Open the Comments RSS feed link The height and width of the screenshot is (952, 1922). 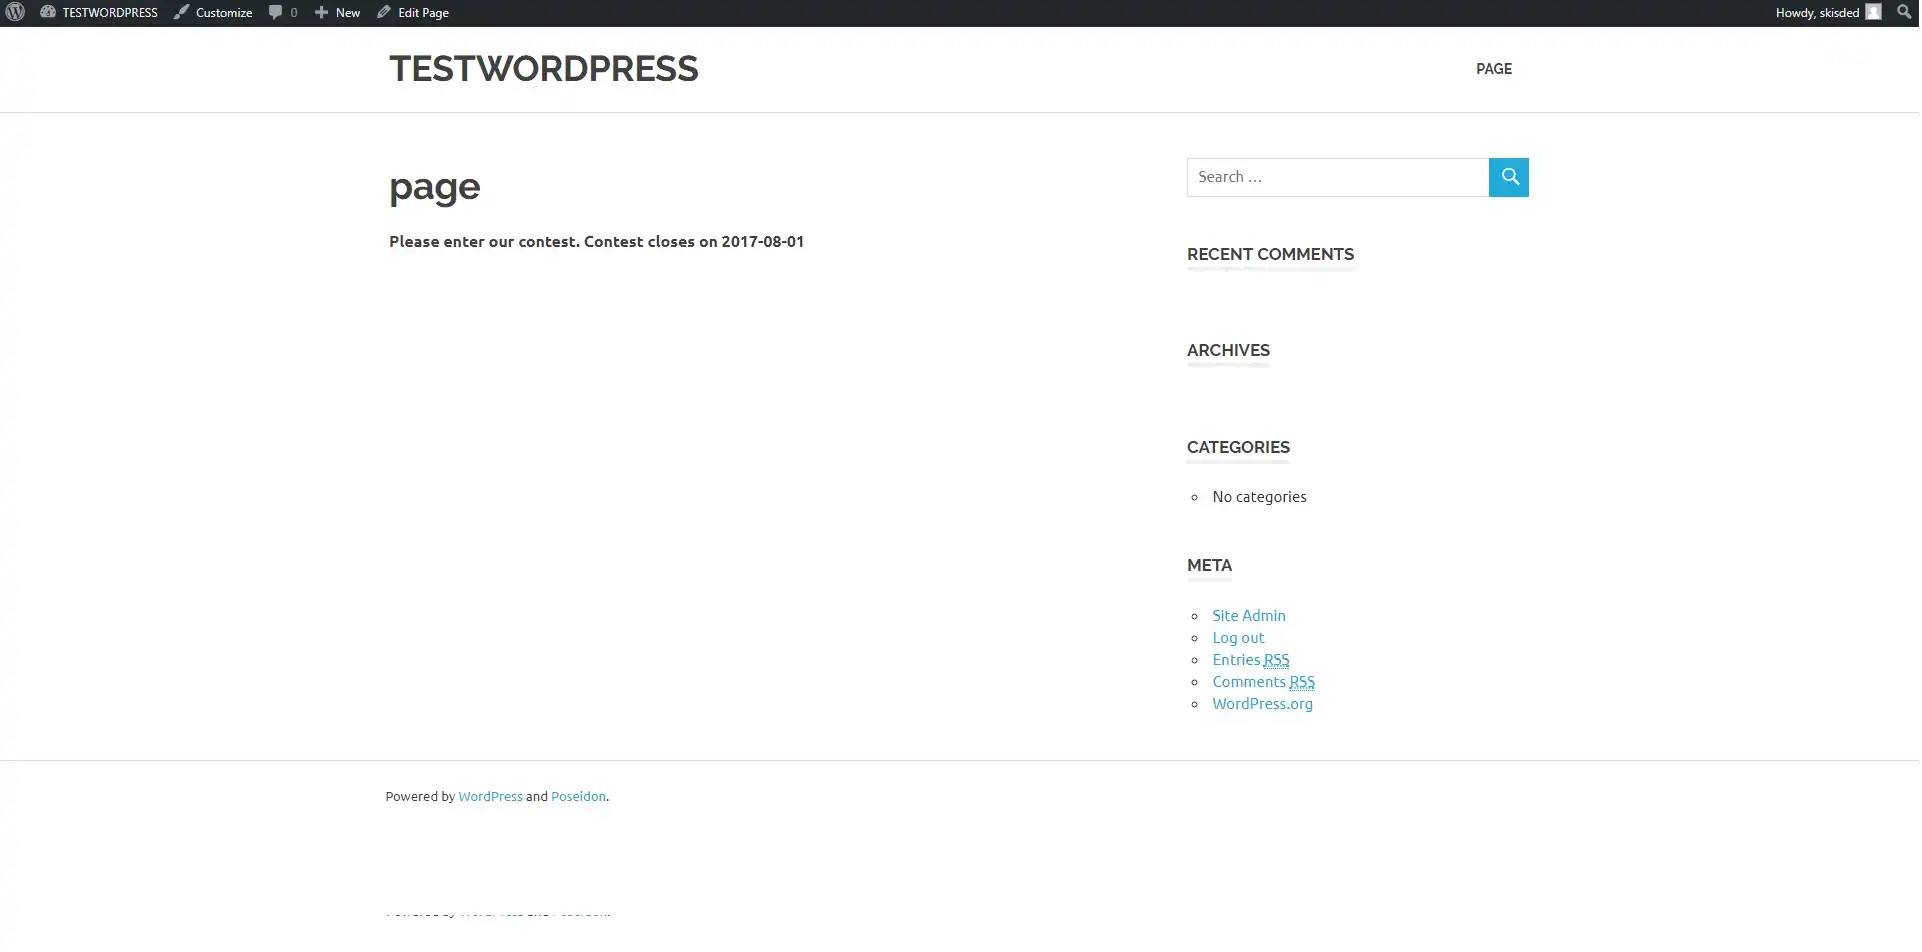tap(1263, 682)
